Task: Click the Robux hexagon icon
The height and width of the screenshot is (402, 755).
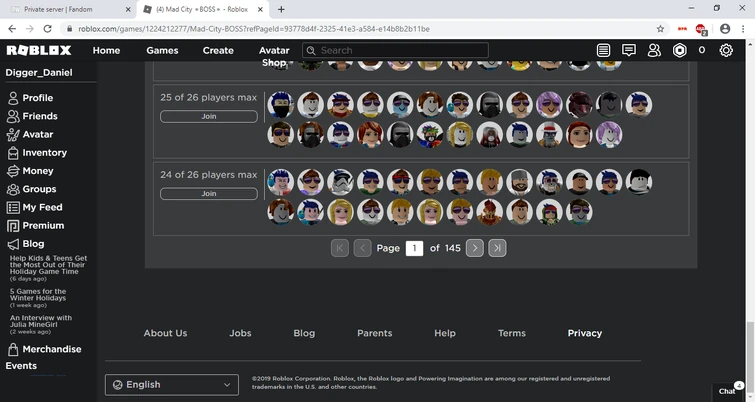Action: tap(679, 50)
